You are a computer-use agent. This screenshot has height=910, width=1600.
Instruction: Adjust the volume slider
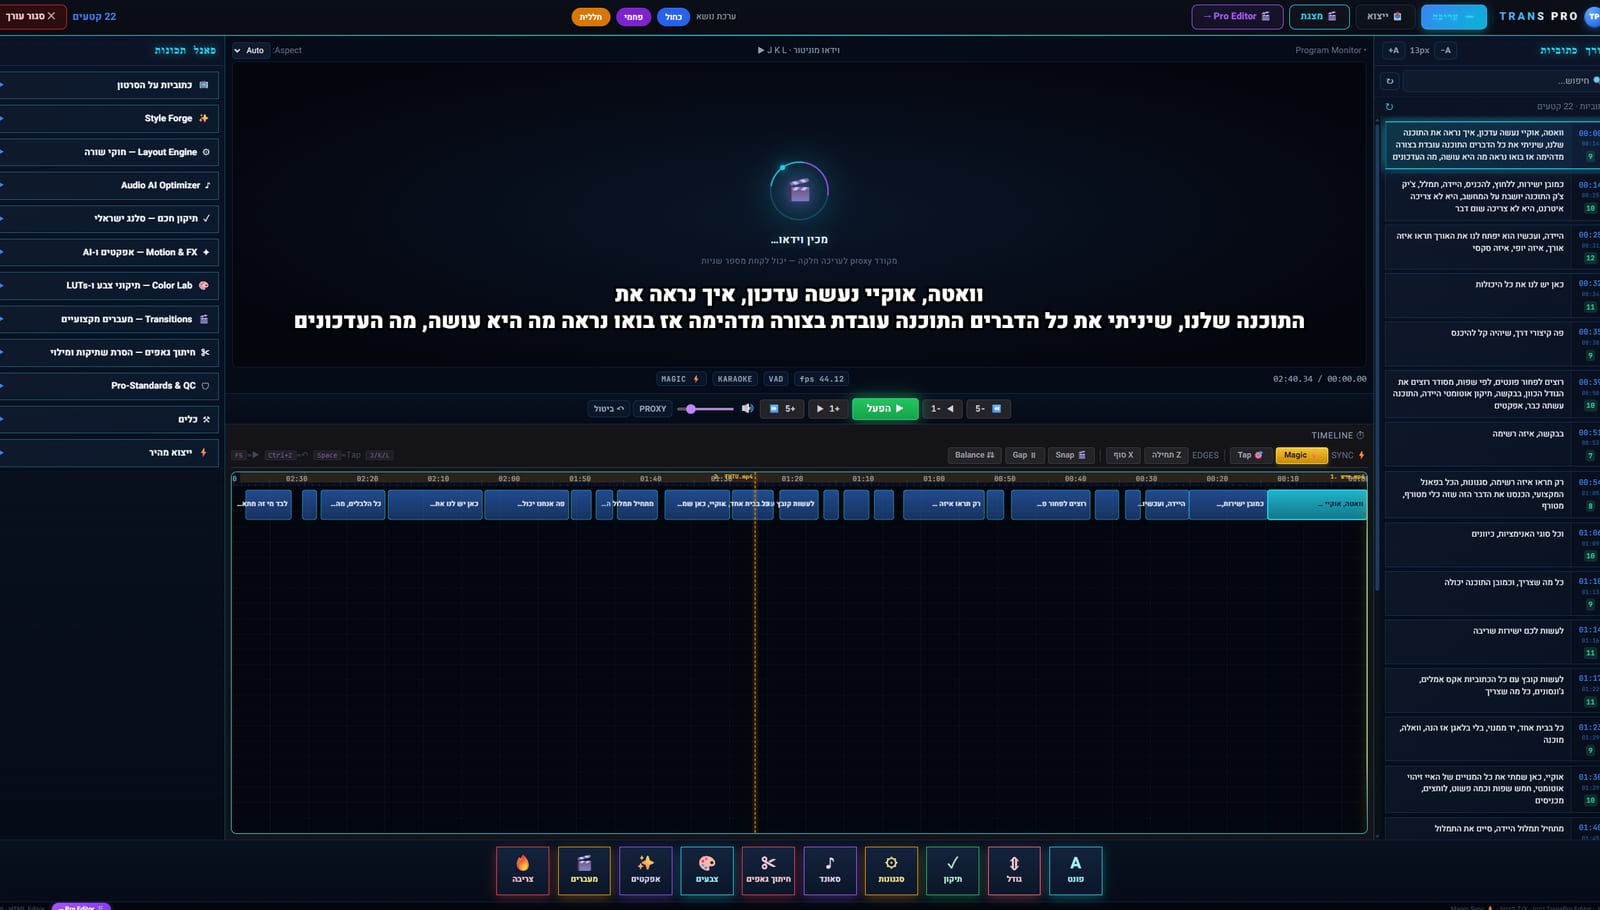click(x=705, y=409)
